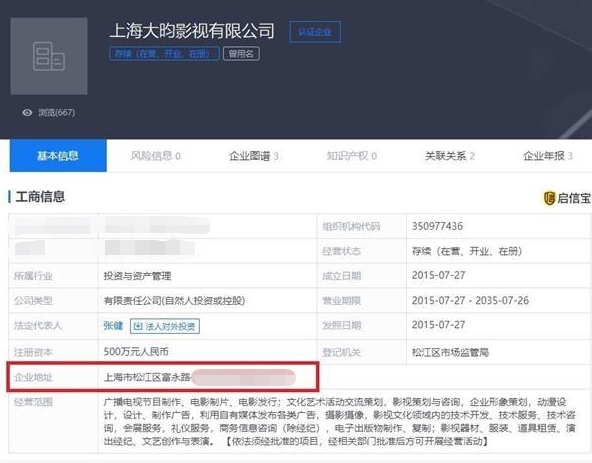
Task: Click the 曾用名 tag button
Action: click(241, 54)
